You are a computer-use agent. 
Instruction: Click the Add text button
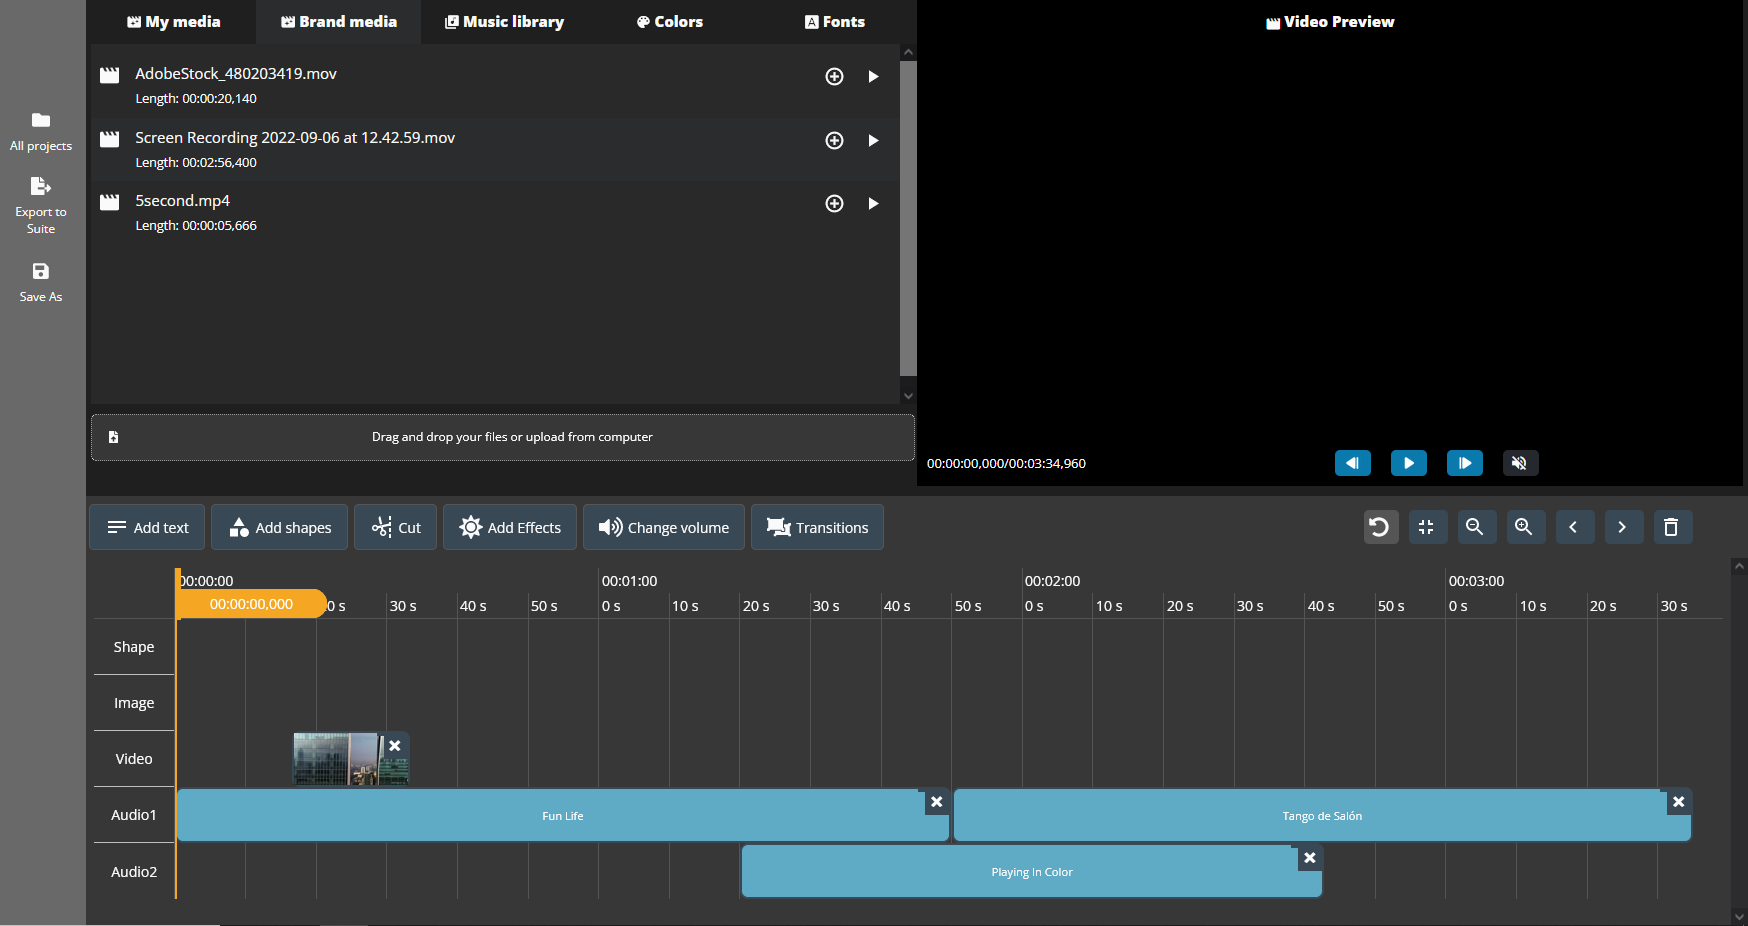tap(147, 527)
